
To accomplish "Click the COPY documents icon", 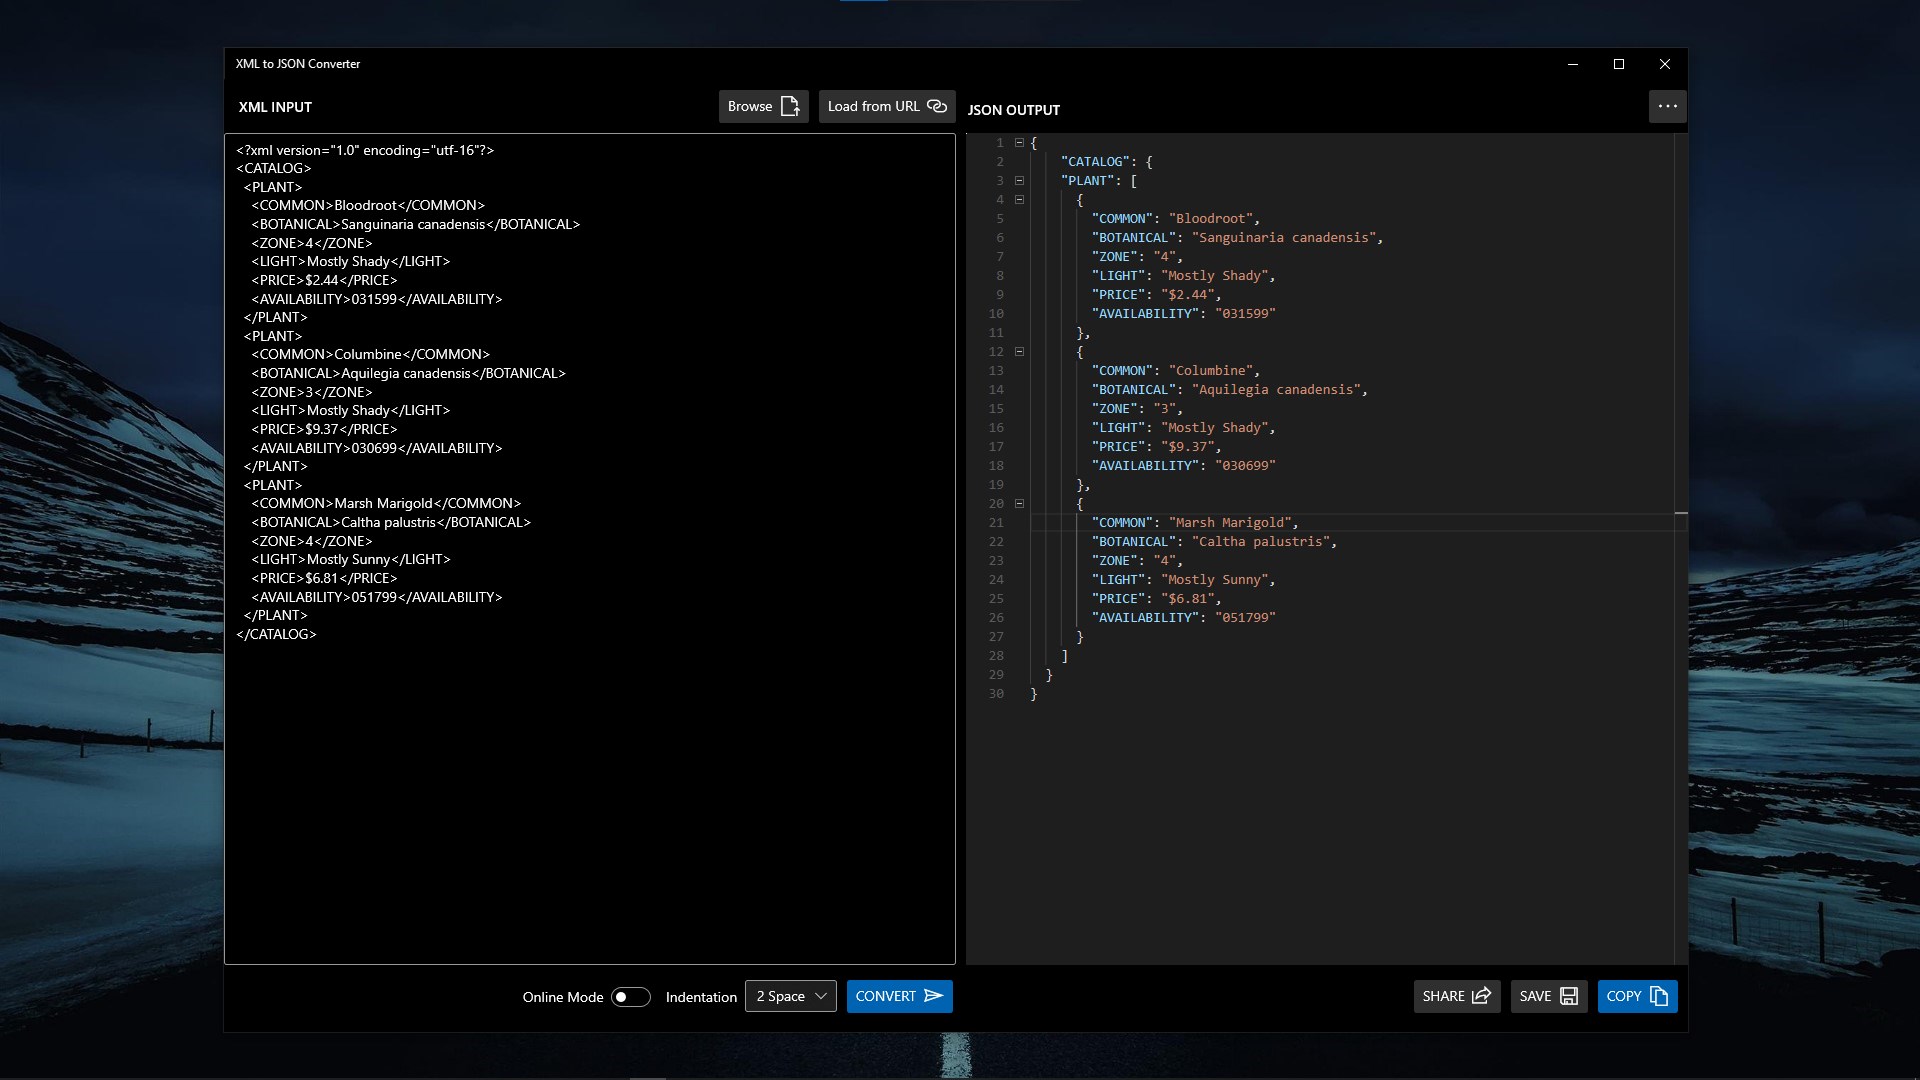I will coord(1659,996).
